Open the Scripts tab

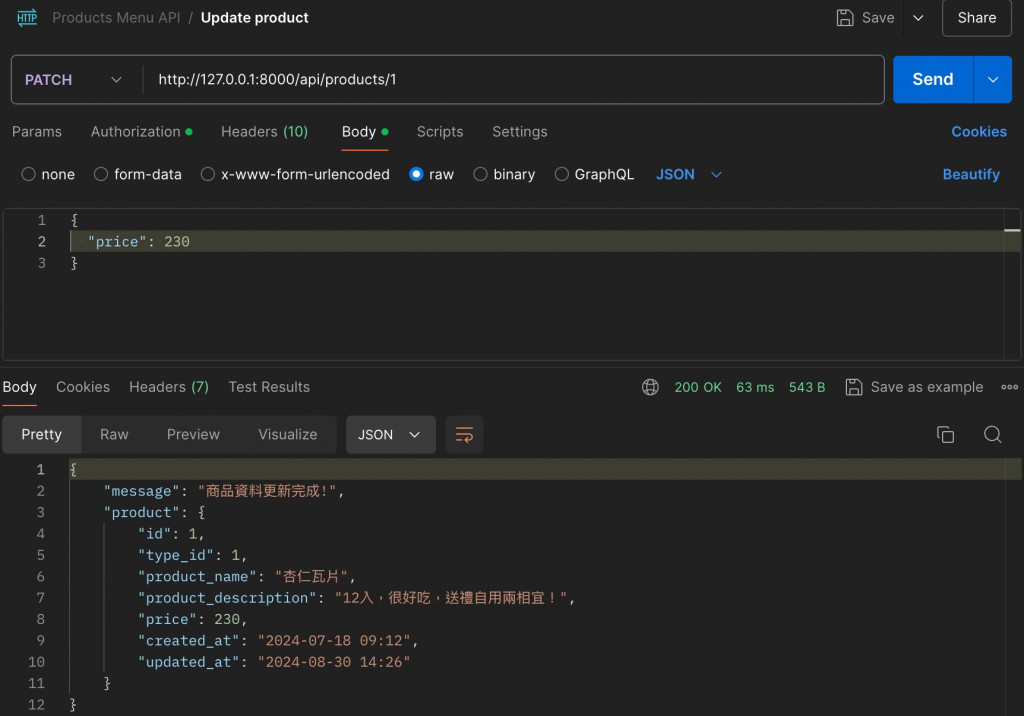[440, 132]
